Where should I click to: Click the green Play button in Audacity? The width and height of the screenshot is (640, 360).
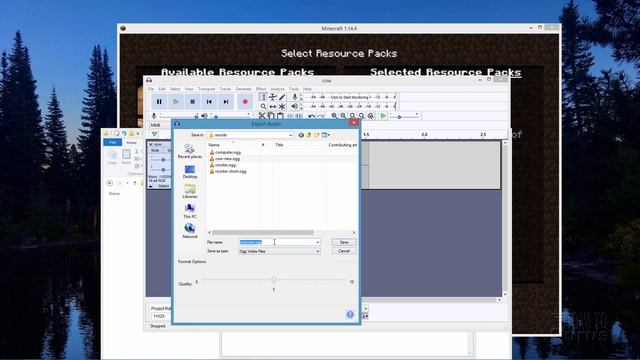click(x=176, y=102)
